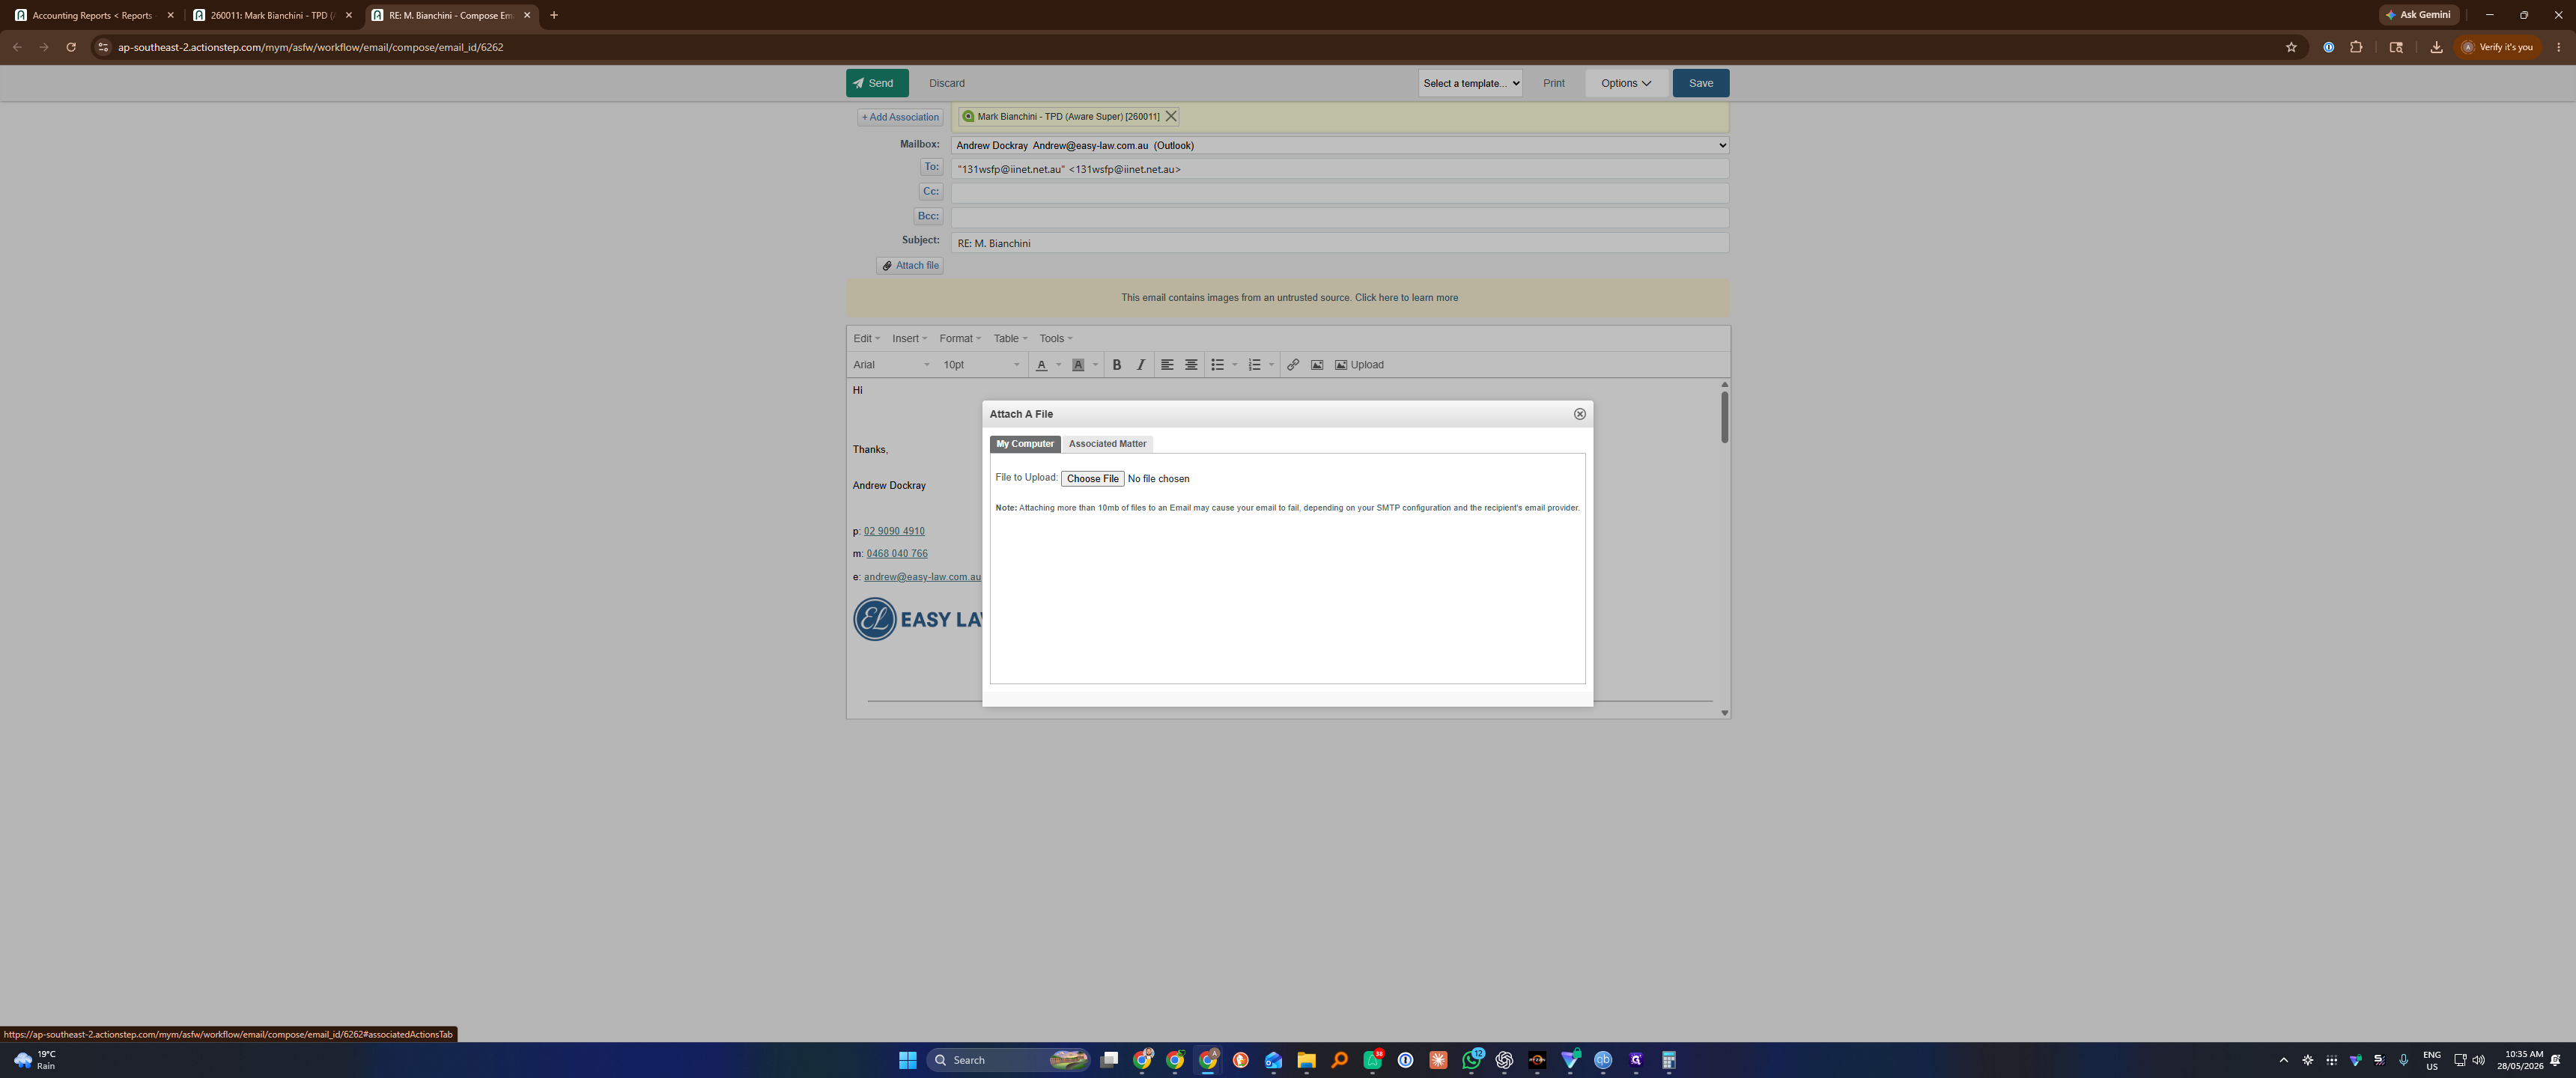Viewport: 2576px width, 1078px height.
Task: Open the Format menu in the editor
Action: tap(960, 338)
